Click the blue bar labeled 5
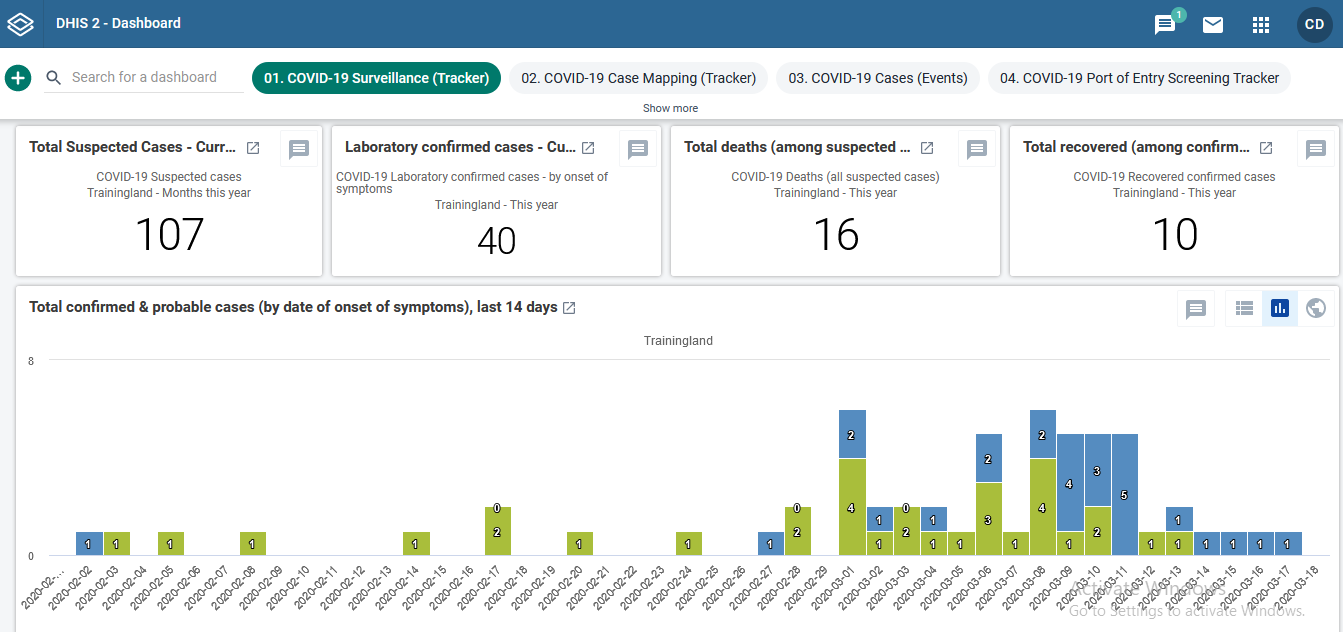 coord(1125,495)
